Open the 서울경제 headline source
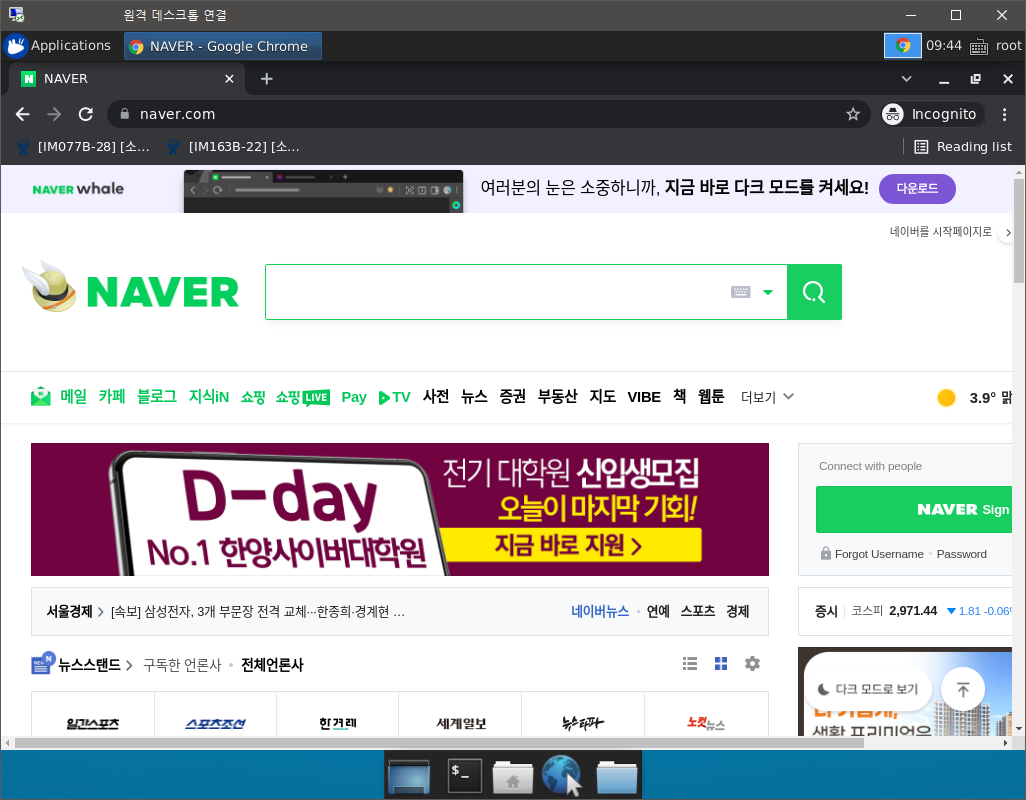Image resolution: width=1026 pixels, height=800 pixels. pos(69,612)
